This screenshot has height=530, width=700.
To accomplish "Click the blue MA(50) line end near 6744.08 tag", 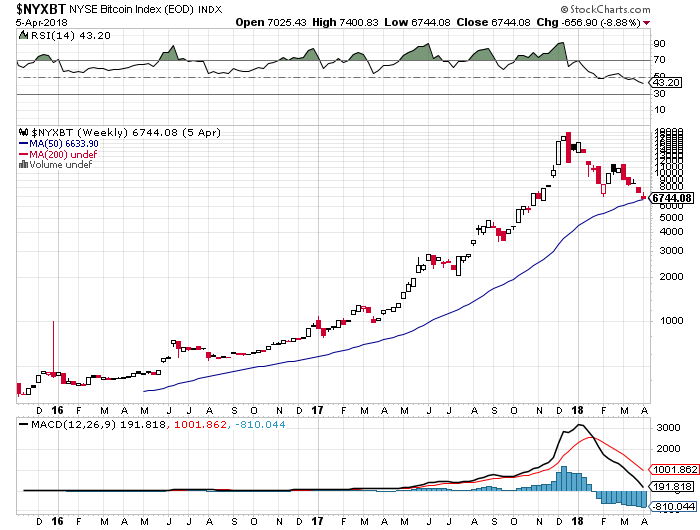I will coord(641,200).
